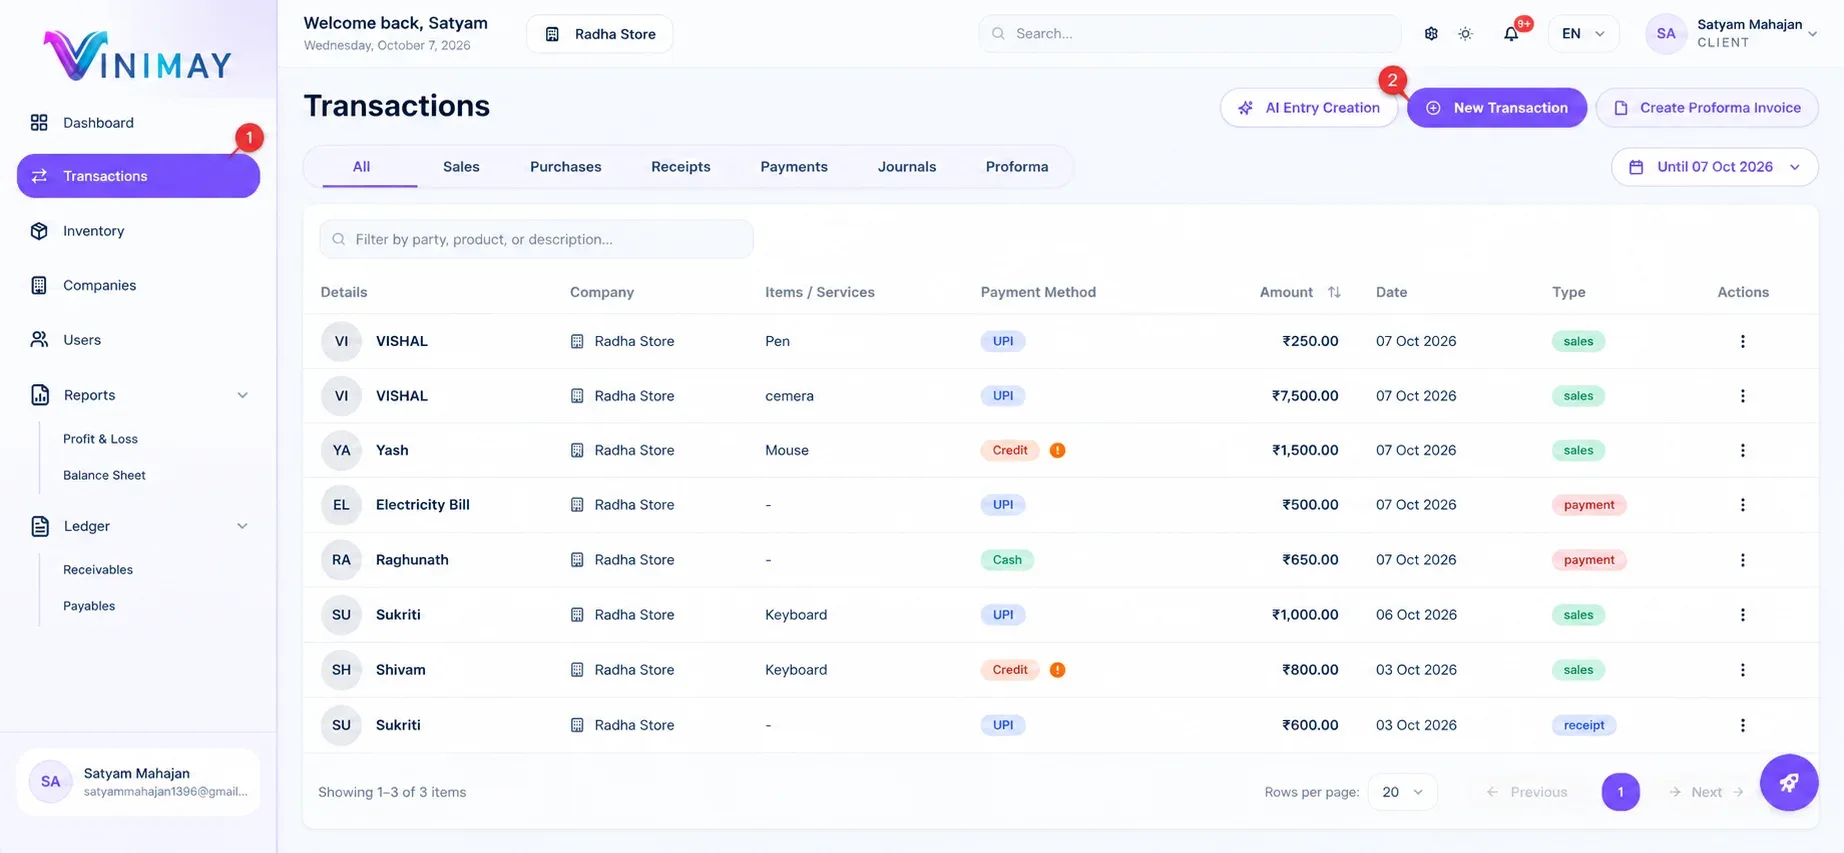Screen dimensions: 1844x853
Task: Click the settings gear icon in header
Action: tap(1431, 34)
